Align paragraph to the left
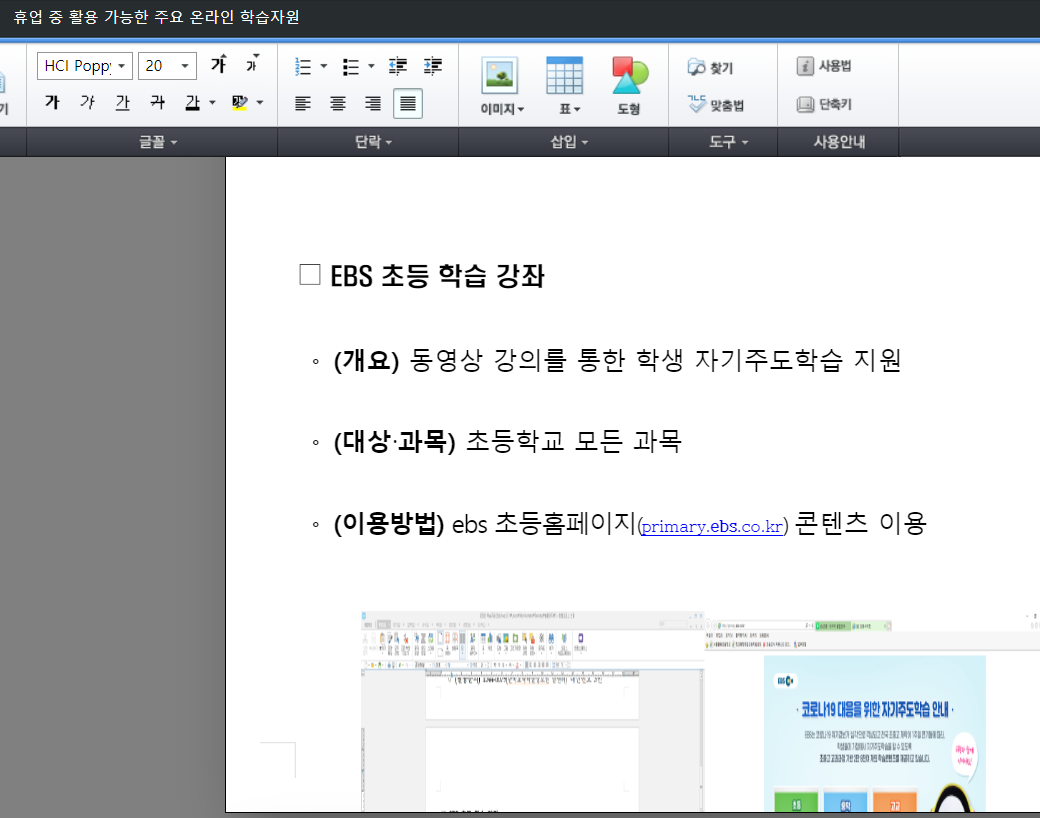 [303, 103]
